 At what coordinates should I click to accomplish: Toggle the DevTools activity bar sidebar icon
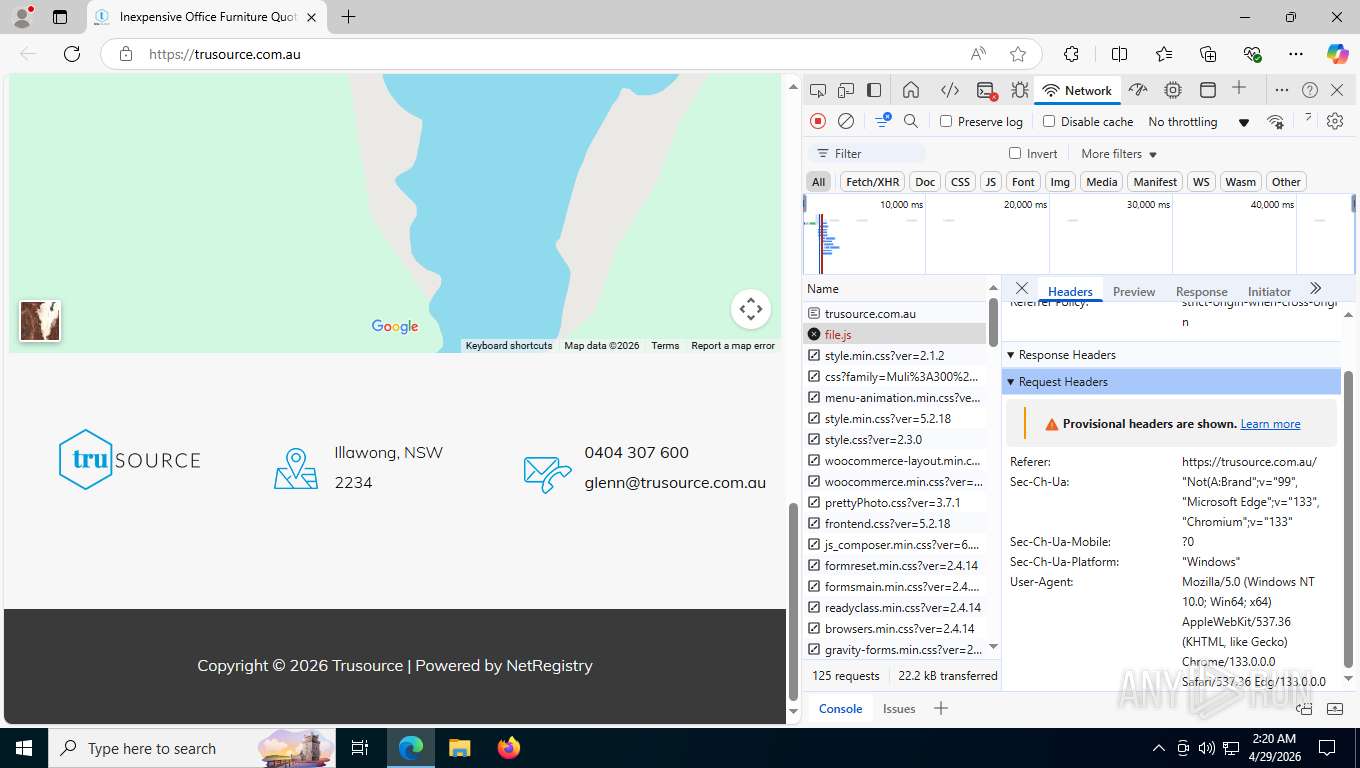tap(874, 90)
